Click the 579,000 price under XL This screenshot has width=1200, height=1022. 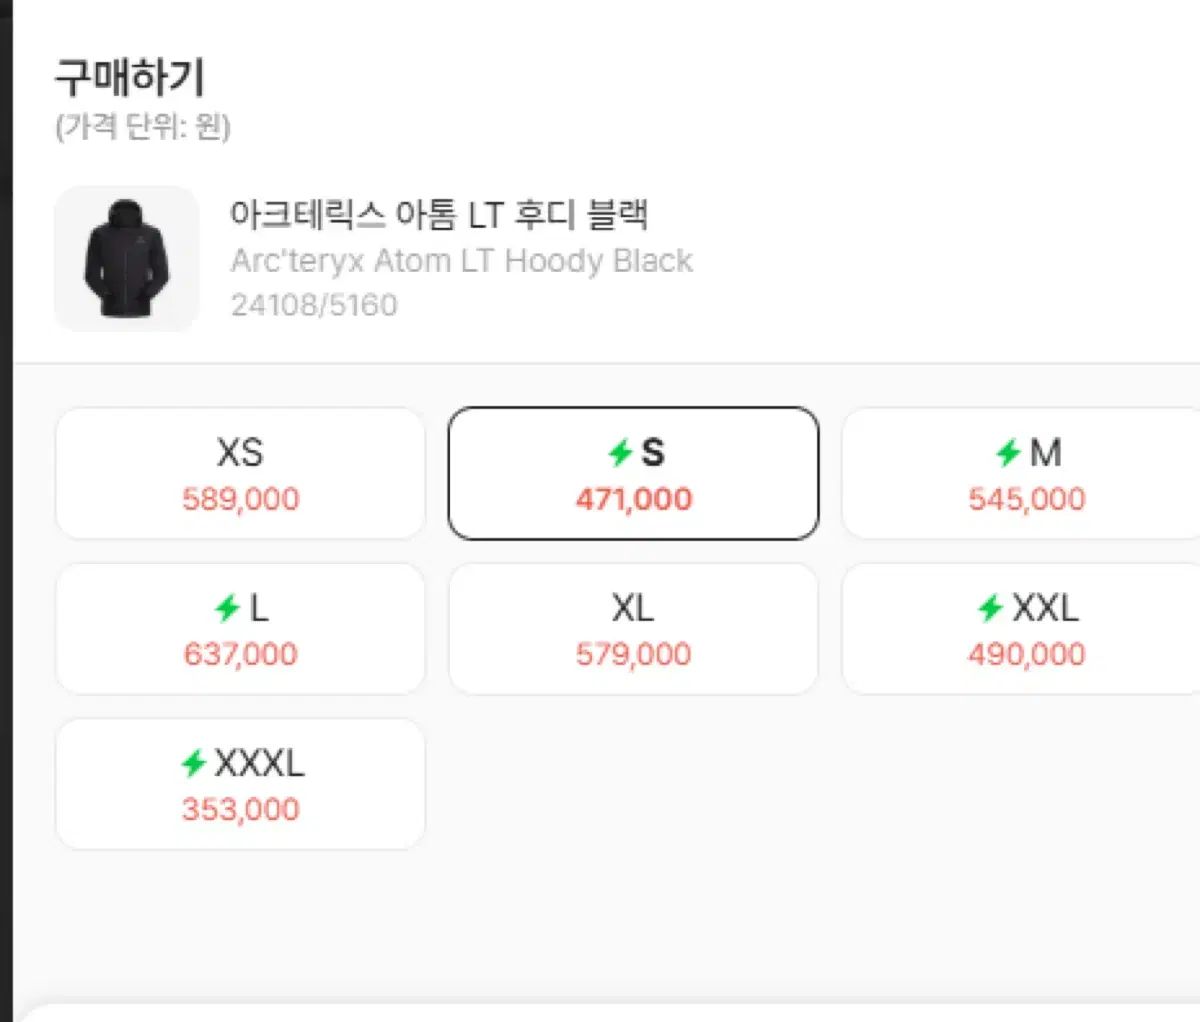pos(633,654)
